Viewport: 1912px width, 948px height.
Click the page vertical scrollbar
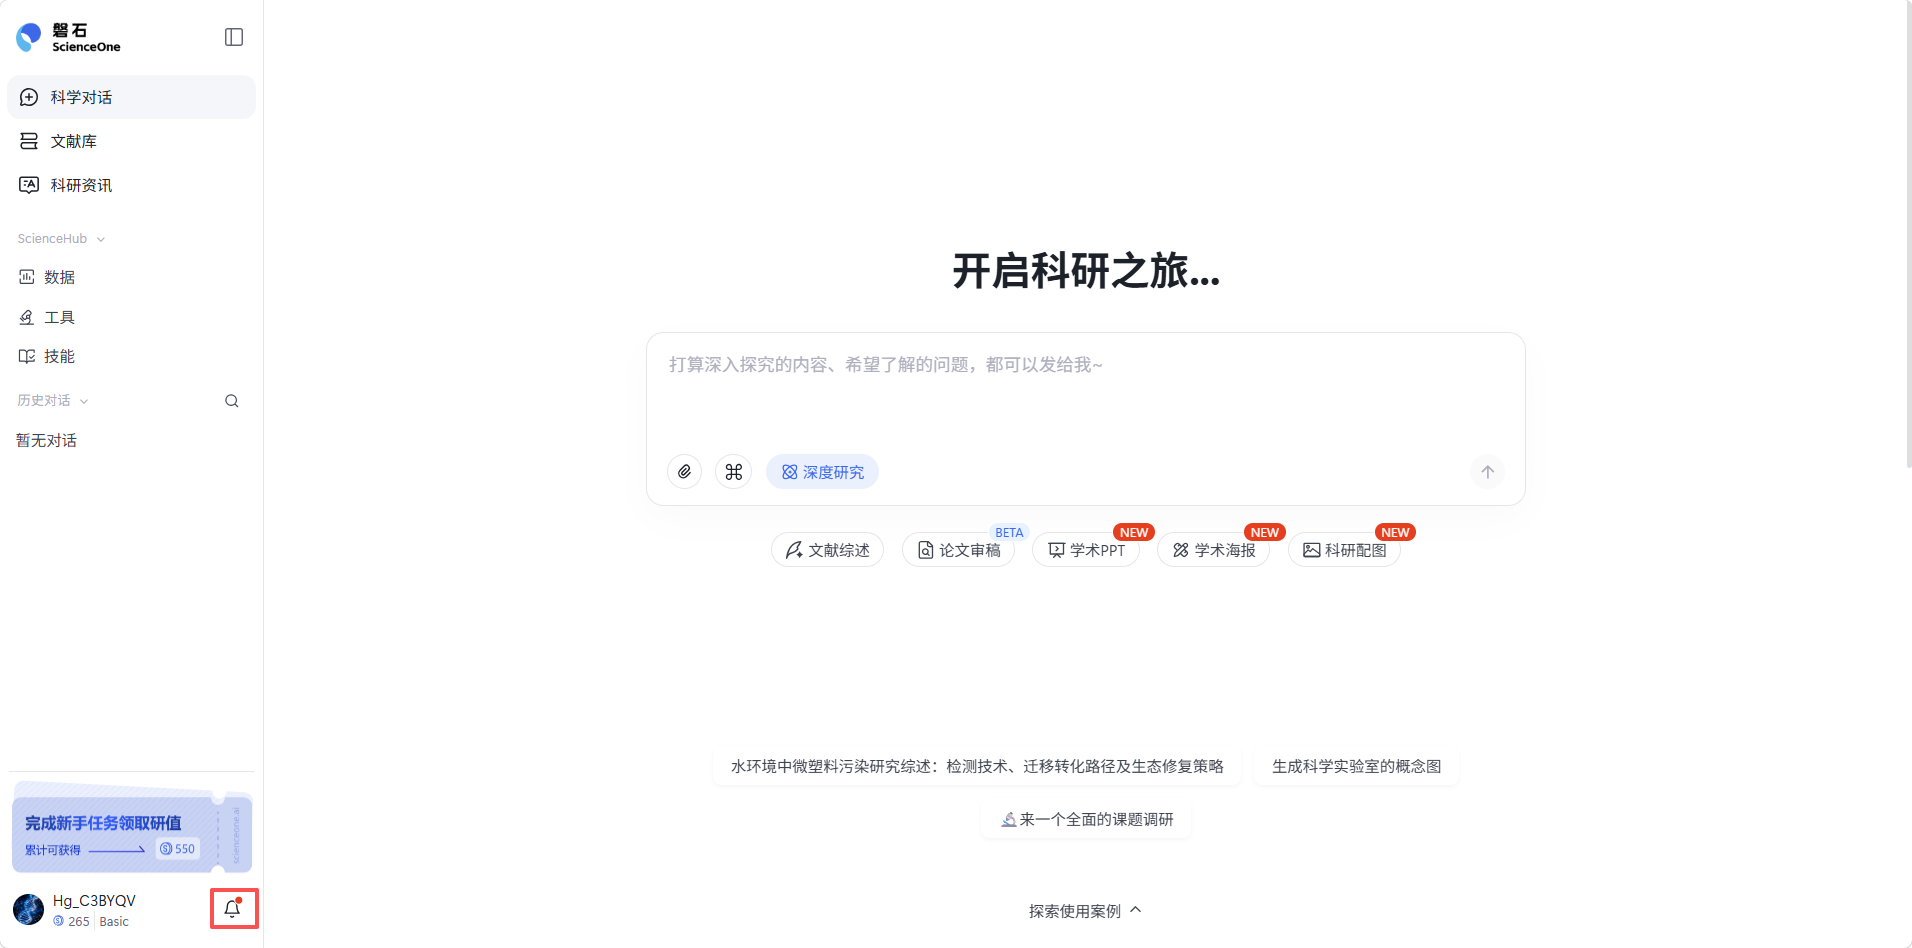[1908, 235]
